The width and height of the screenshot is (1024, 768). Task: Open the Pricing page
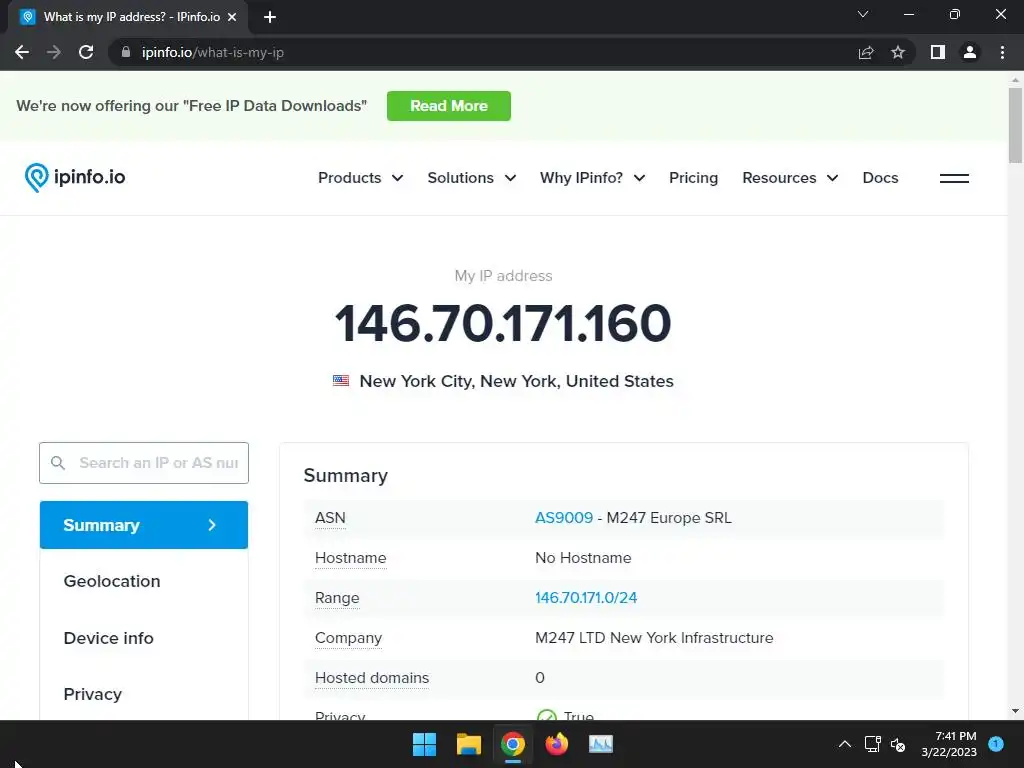pyautogui.click(x=693, y=178)
